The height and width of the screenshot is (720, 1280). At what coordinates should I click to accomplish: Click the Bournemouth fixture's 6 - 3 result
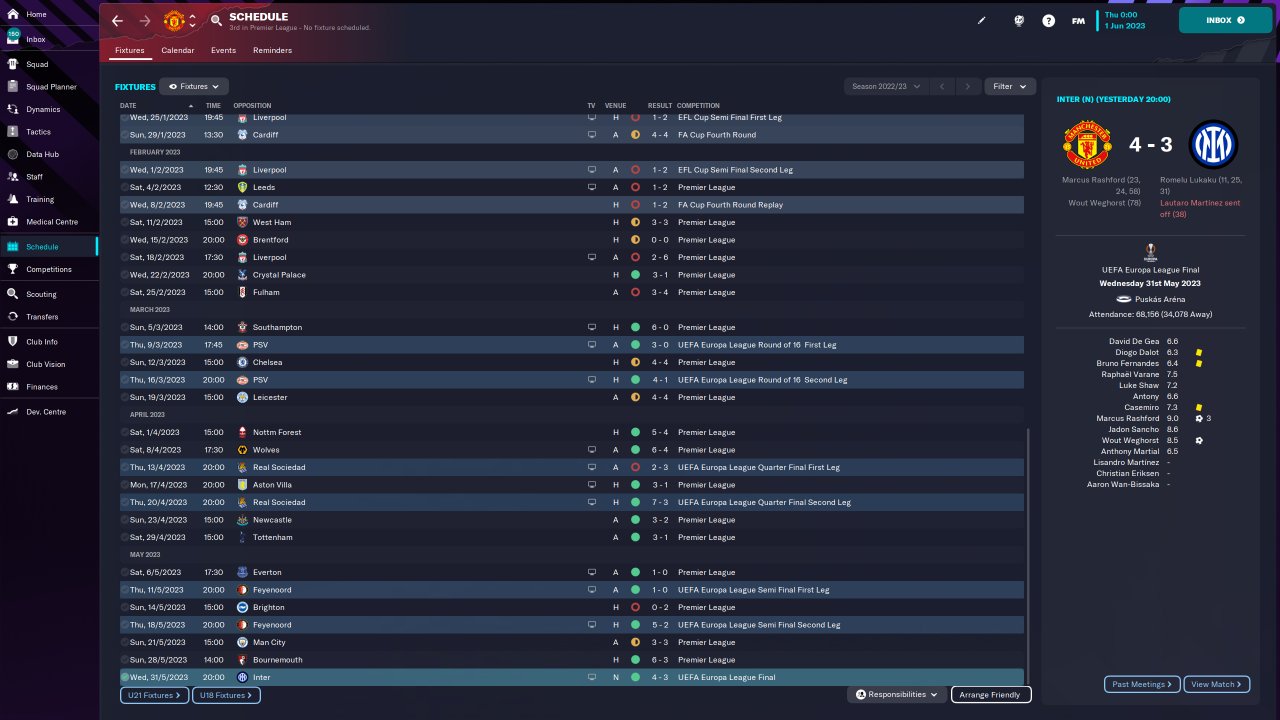tap(659, 660)
